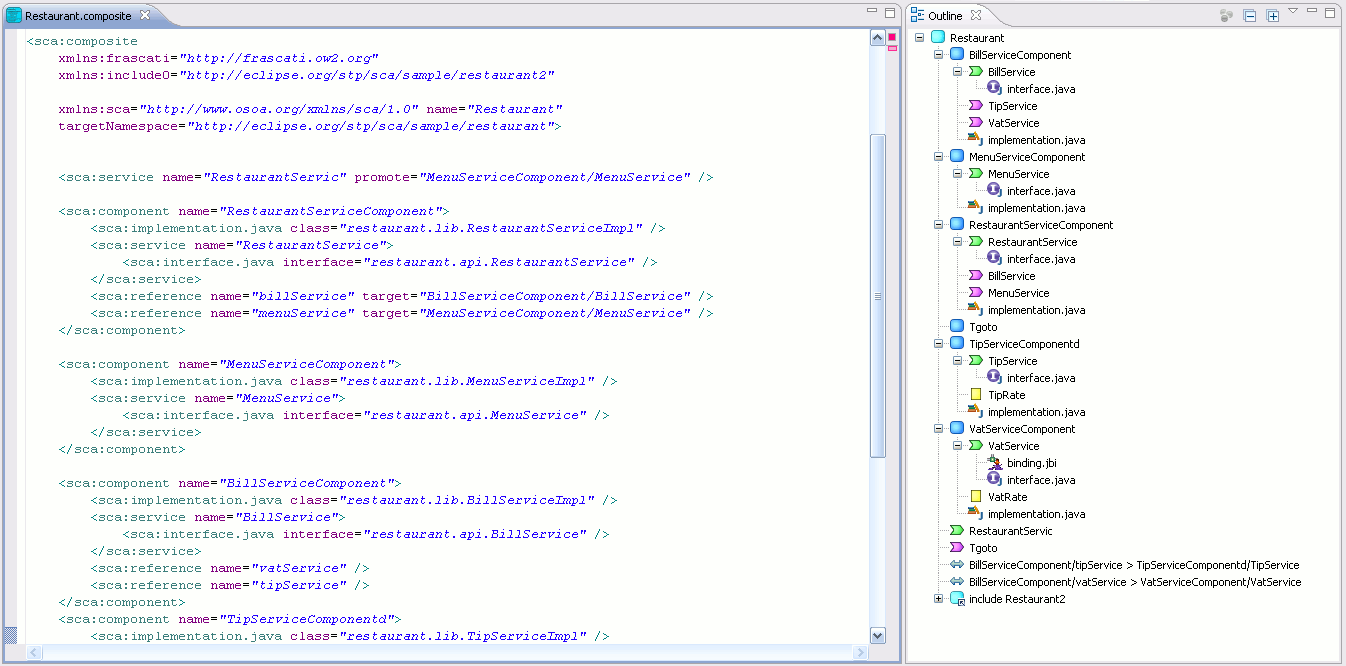Click the MenuServiceComponent component icon
Image resolution: width=1346 pixels, height=666 pixels.
(x=957, y=157)
